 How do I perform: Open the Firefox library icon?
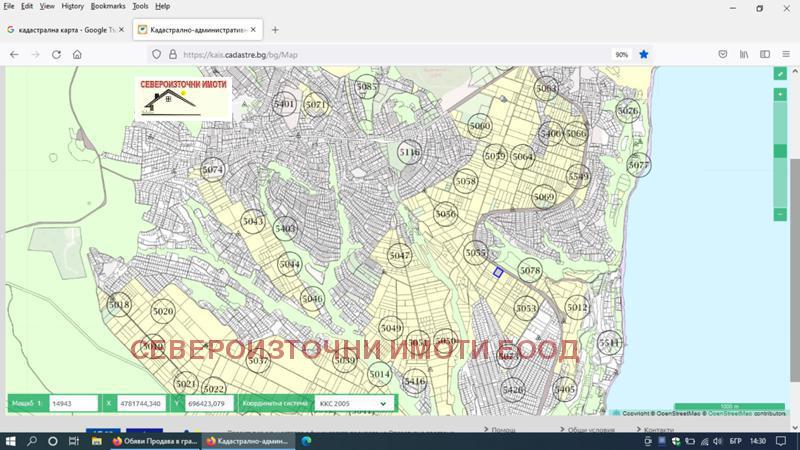pyautogui.click(x=744, y=54)
